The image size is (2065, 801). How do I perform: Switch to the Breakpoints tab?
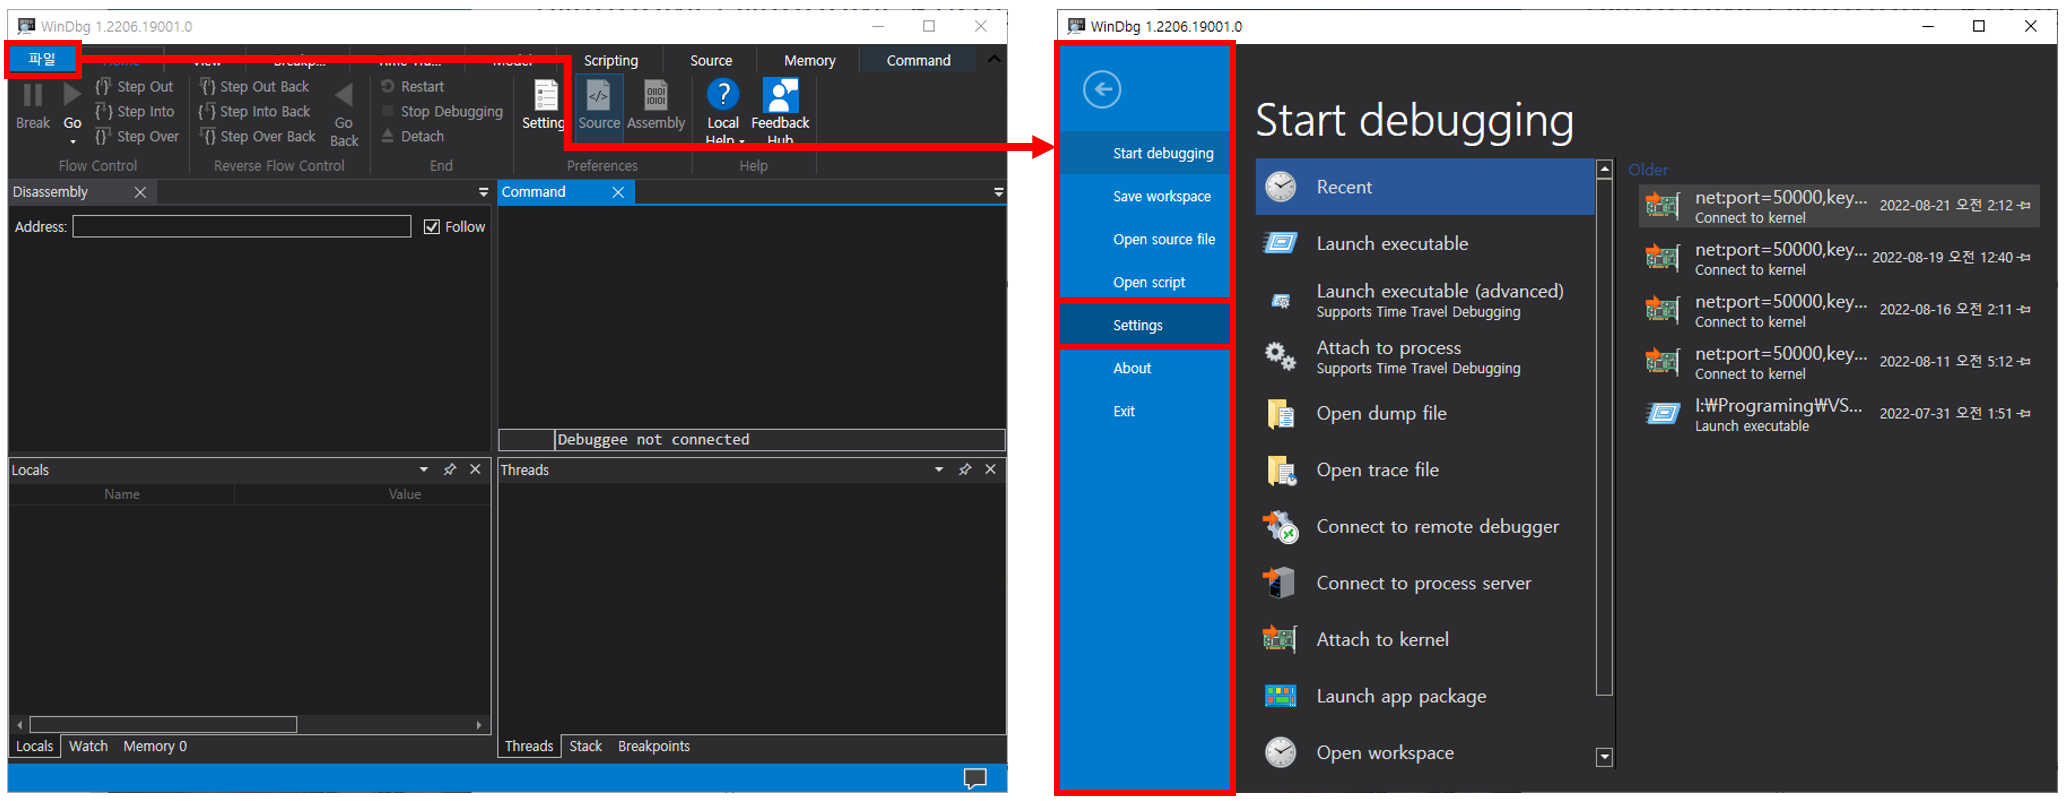[654, 746]
